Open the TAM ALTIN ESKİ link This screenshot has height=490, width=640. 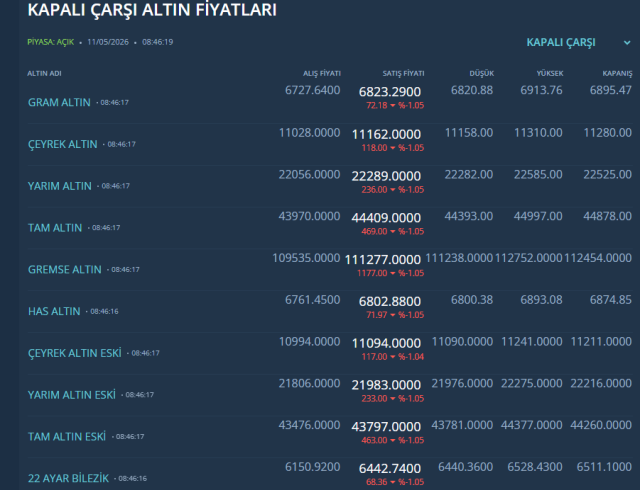point(67,437)
